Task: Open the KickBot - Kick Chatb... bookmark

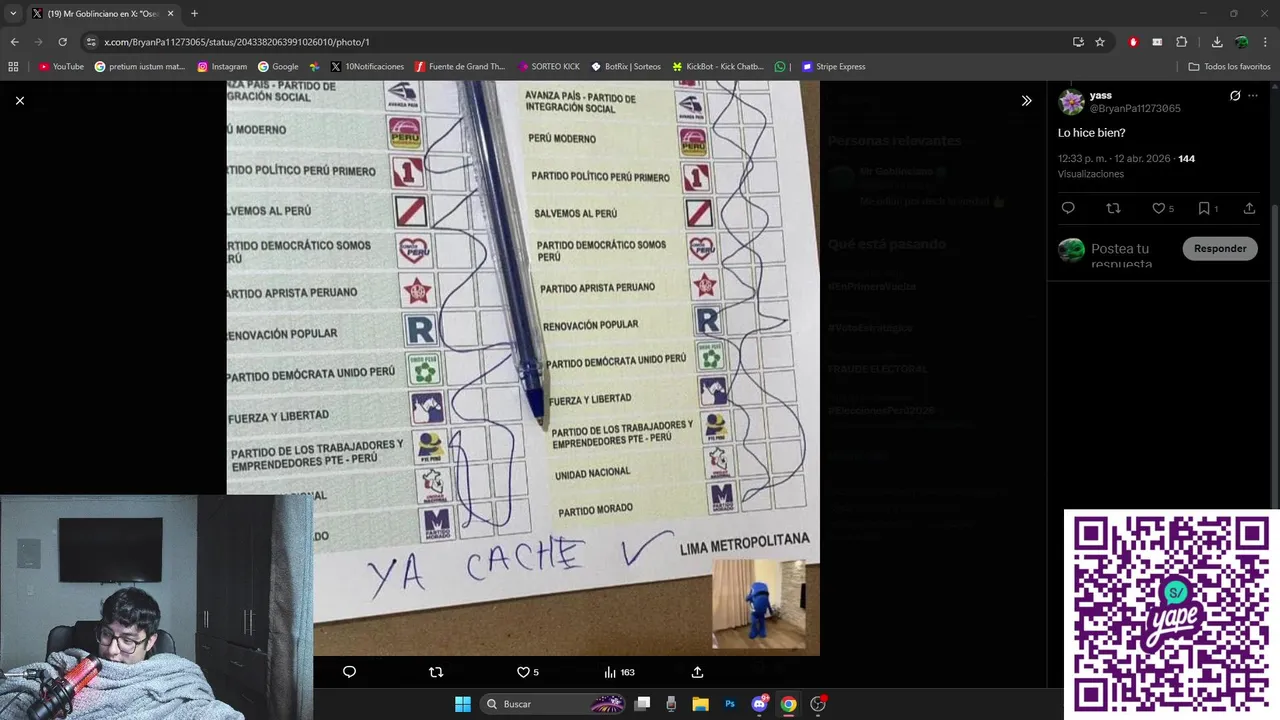Action: [718, 67]
